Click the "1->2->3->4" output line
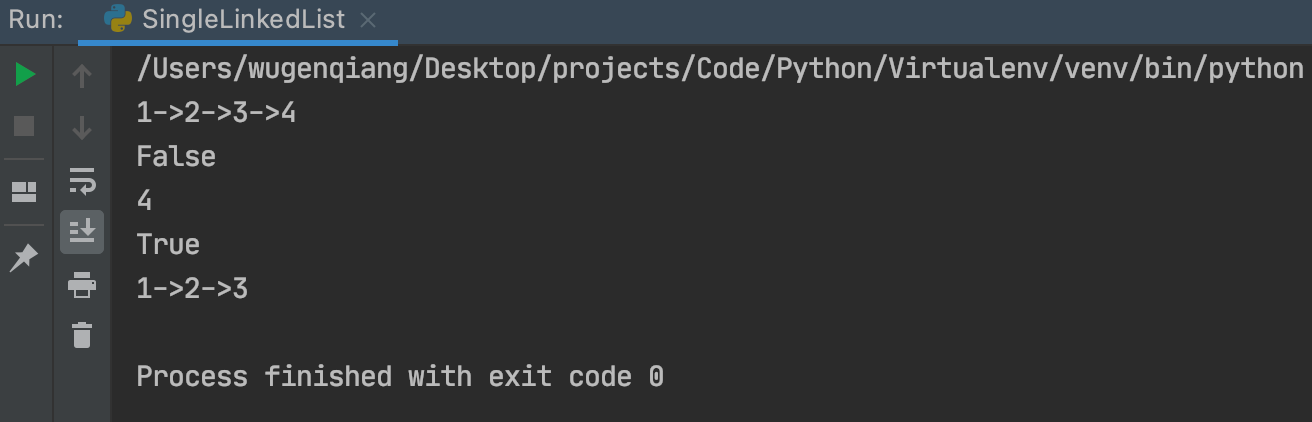This screenshot has height=422, width=1312. click(x=216, y=113)
